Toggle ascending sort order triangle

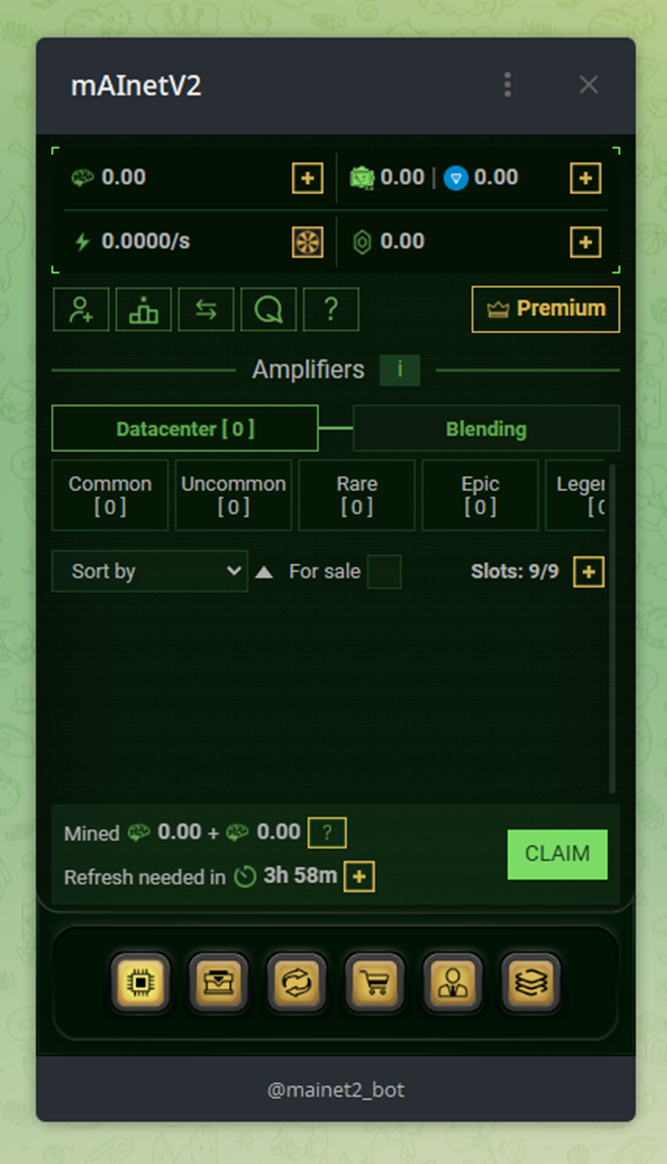(264, 572)
